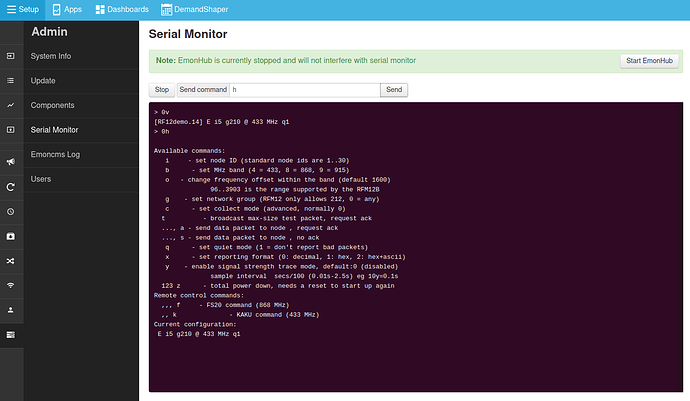Click the line graph icon in sidebar
Image resolution: width=690 pixels, height=401 pixels.
[11, 105]
